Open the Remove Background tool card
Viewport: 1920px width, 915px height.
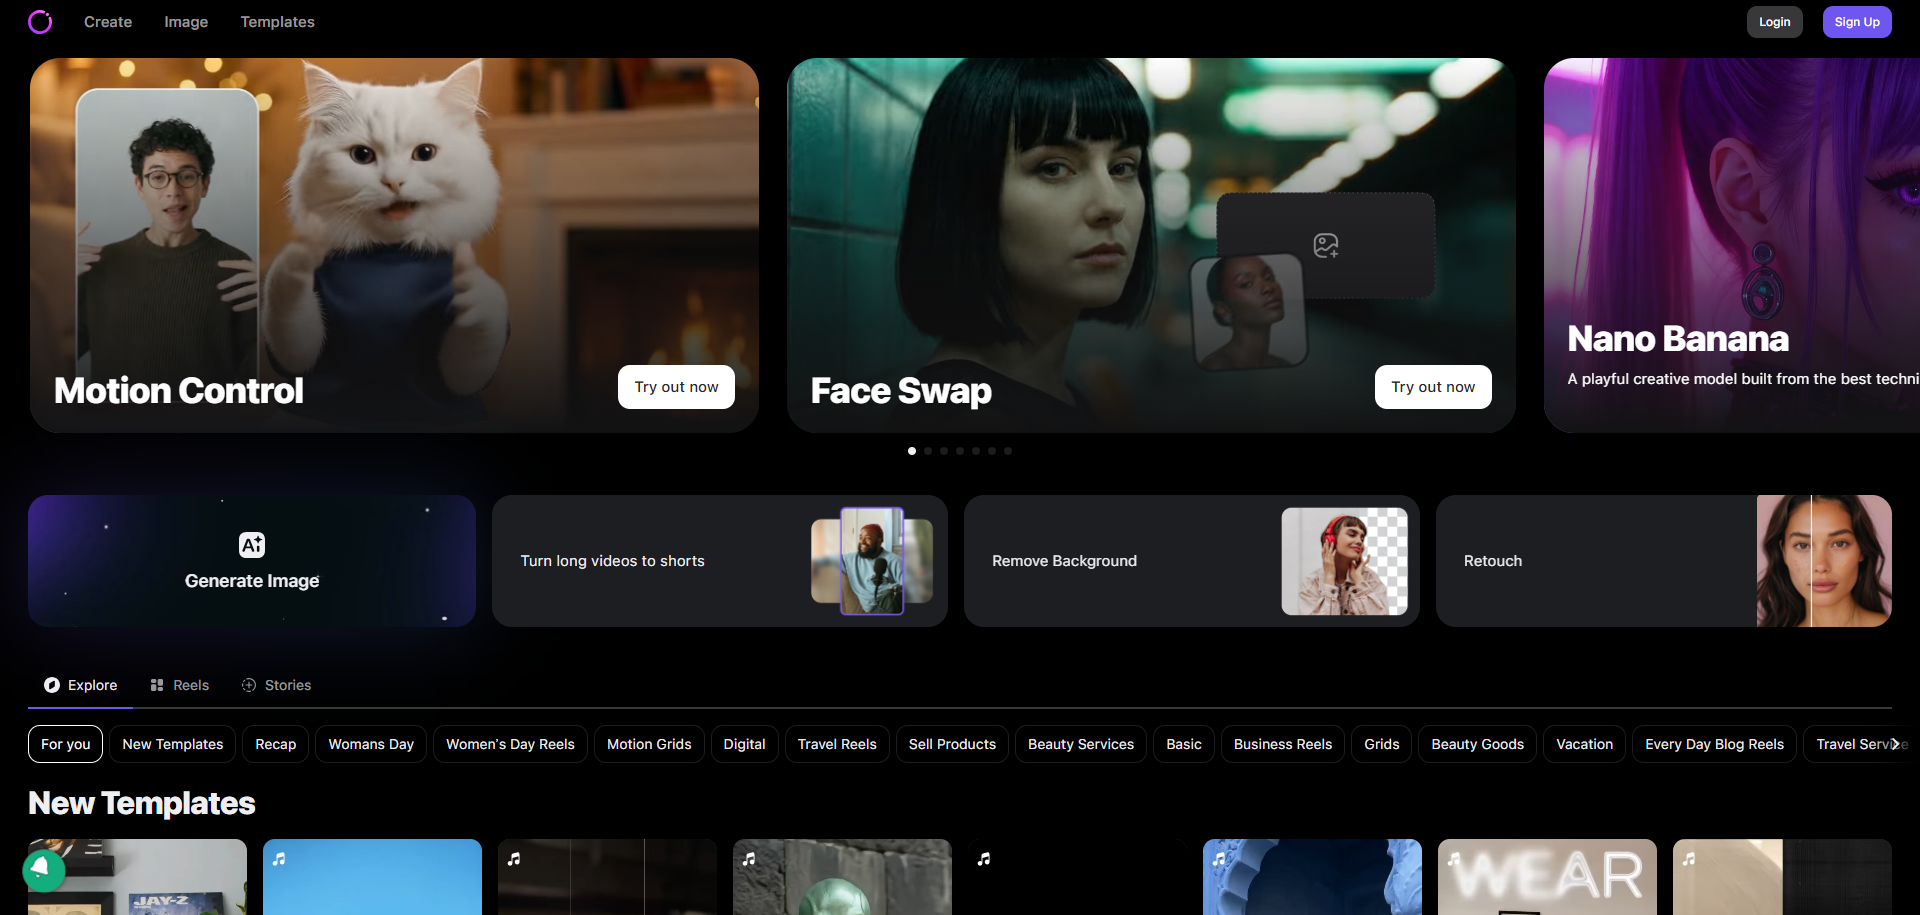click(x=1191, y=561)
